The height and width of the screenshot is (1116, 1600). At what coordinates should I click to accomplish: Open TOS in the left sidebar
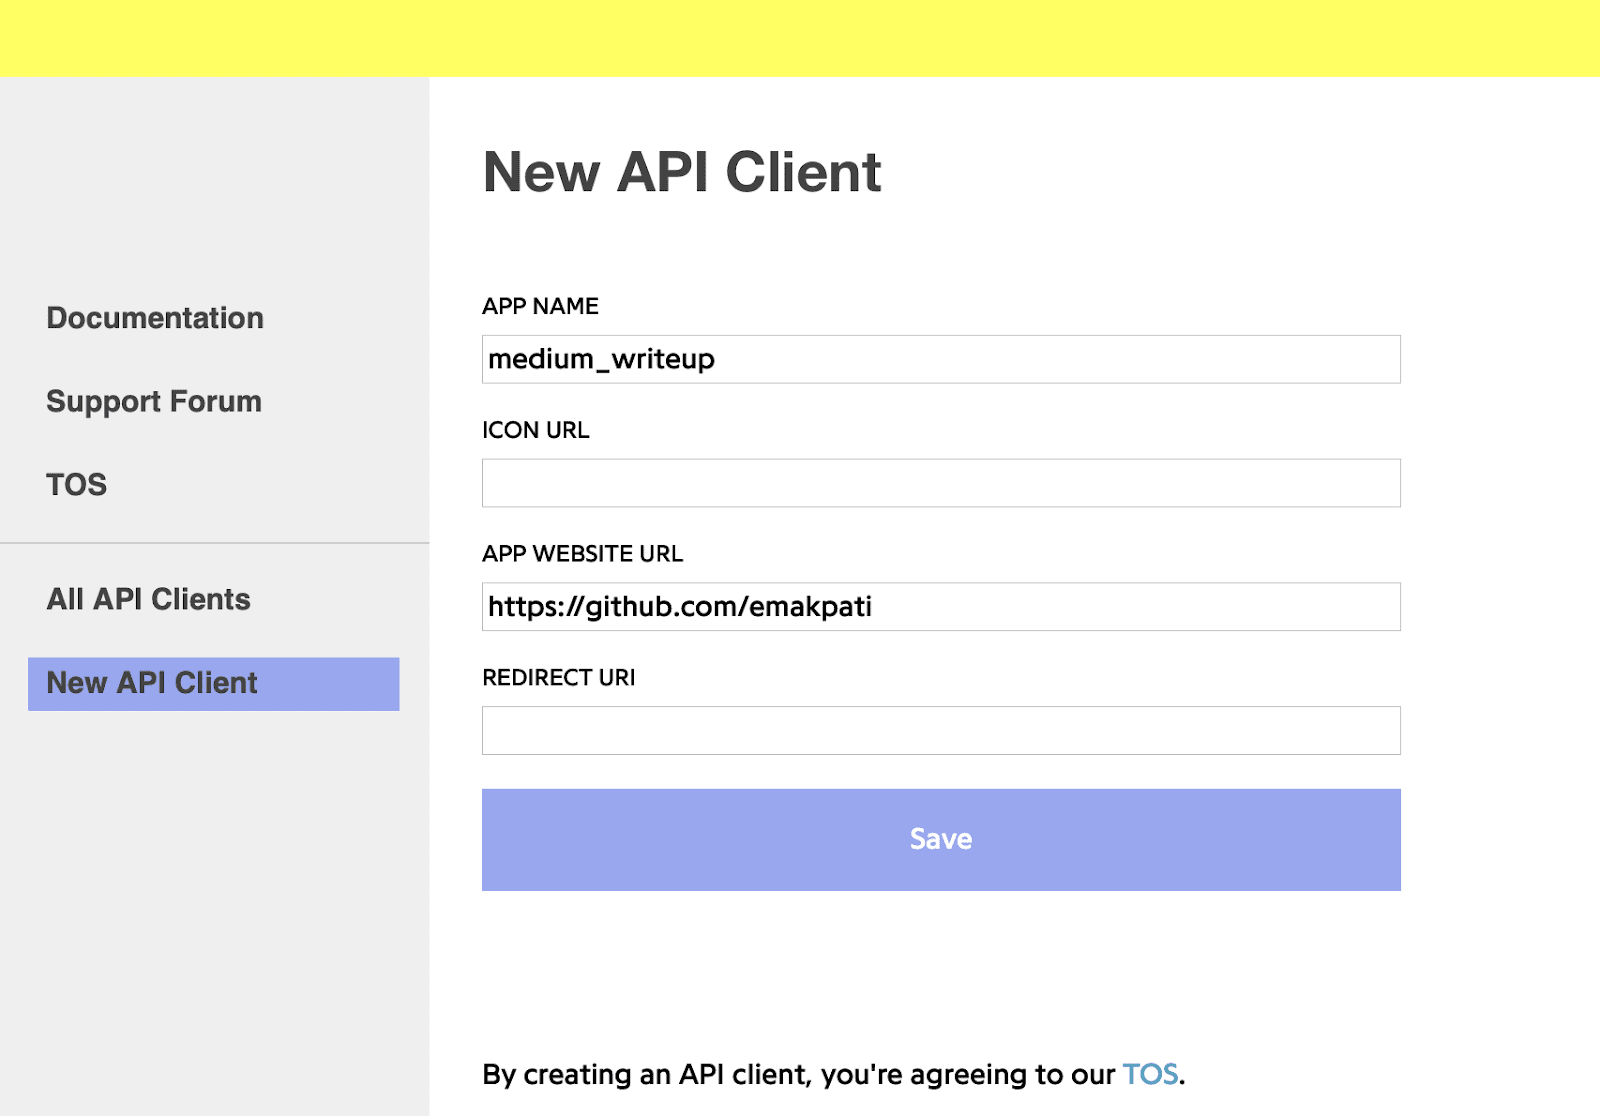[76, 485]
